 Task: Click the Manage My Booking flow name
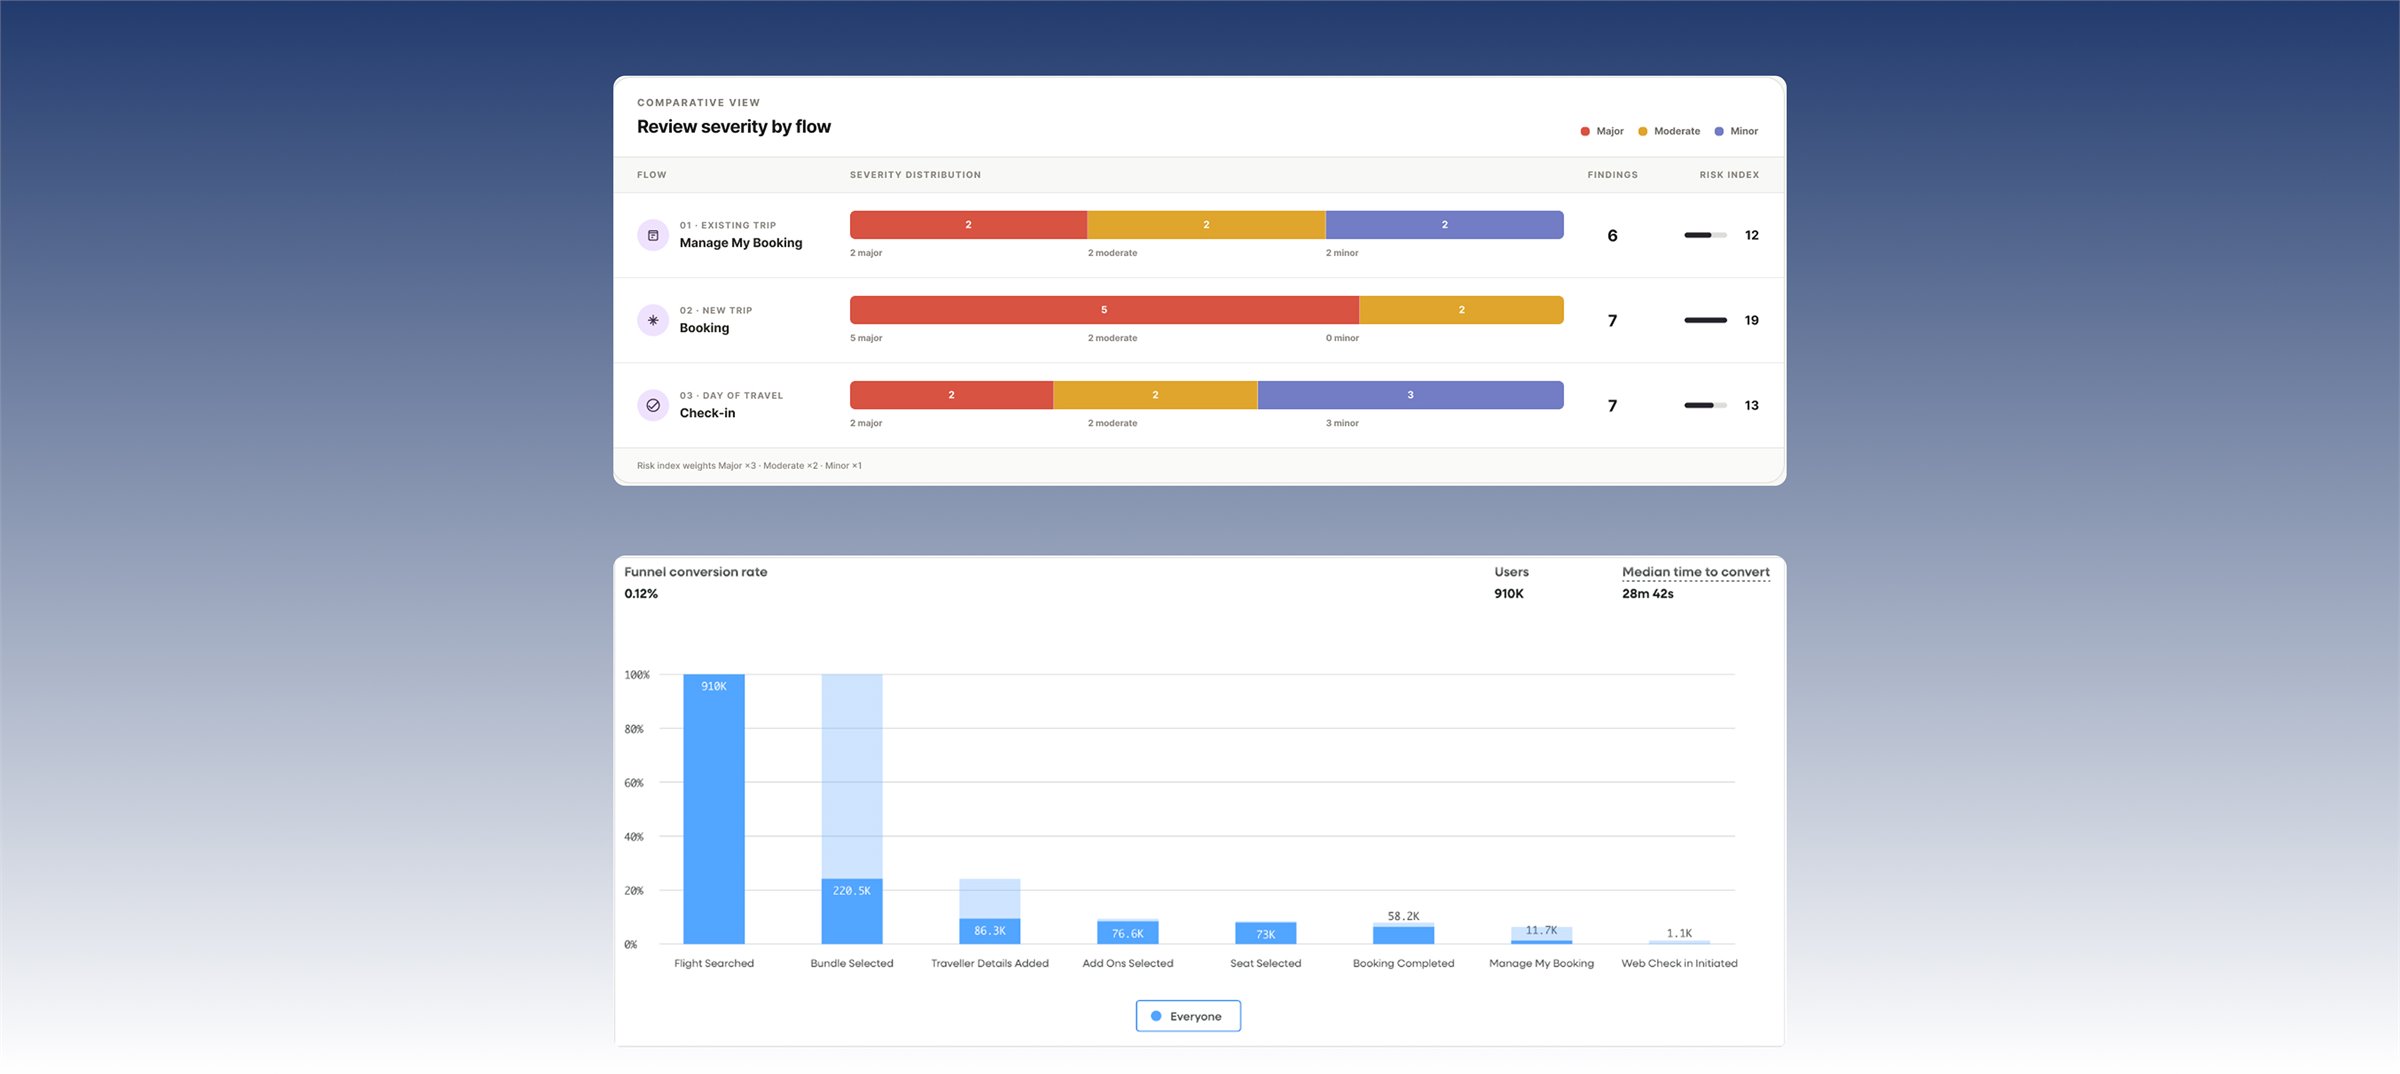click(x=741, y=243)
